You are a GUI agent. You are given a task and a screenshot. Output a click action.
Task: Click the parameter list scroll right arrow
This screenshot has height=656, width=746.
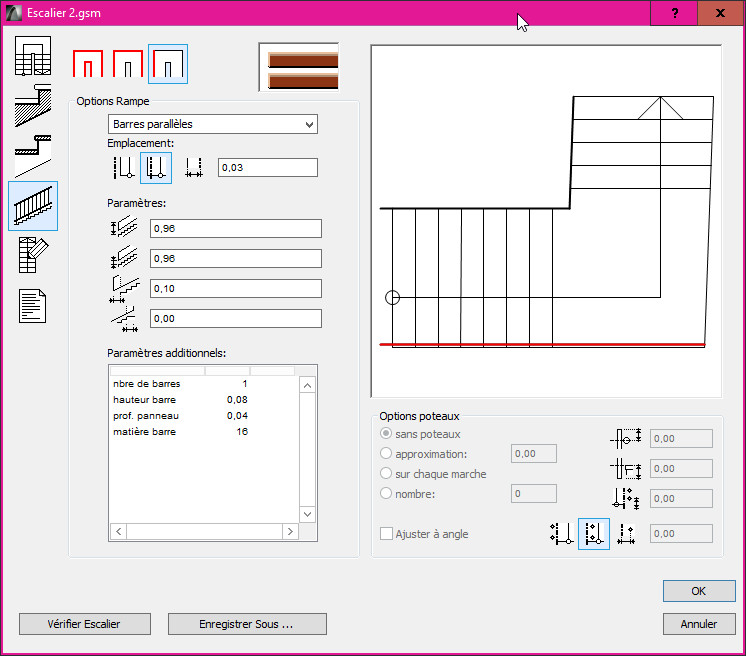[x=290, y=531]
